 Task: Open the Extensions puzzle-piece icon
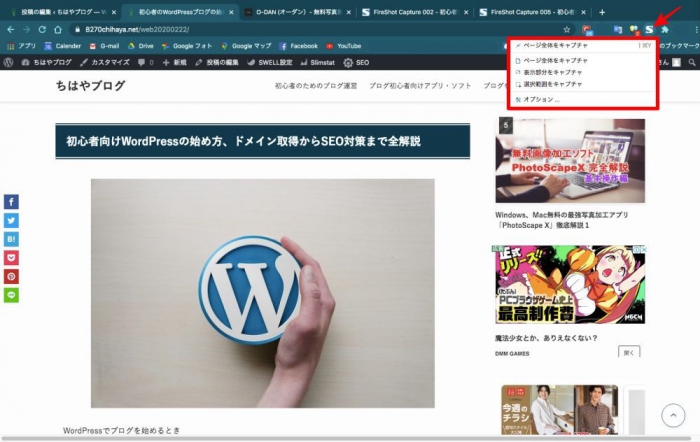coord(665,29)
